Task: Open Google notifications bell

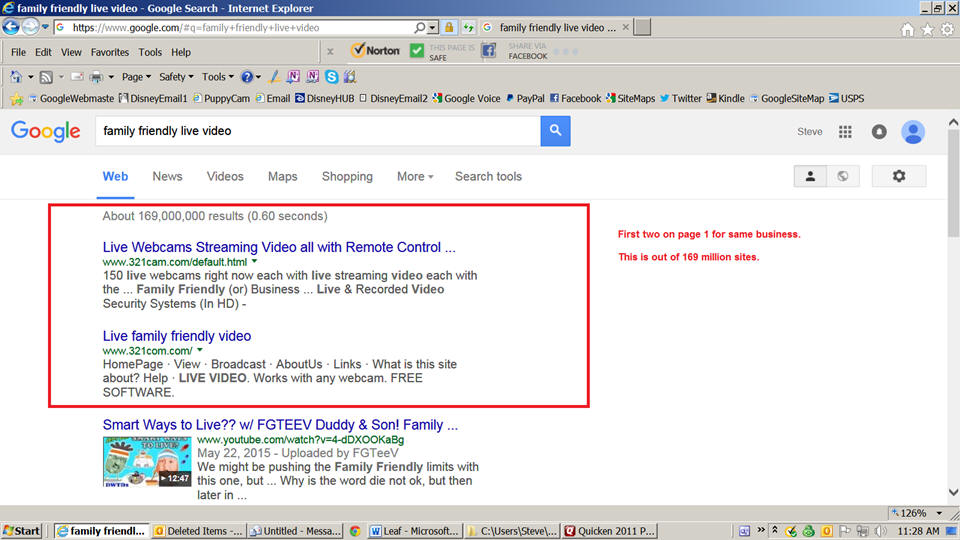Action: coord(879,132)
